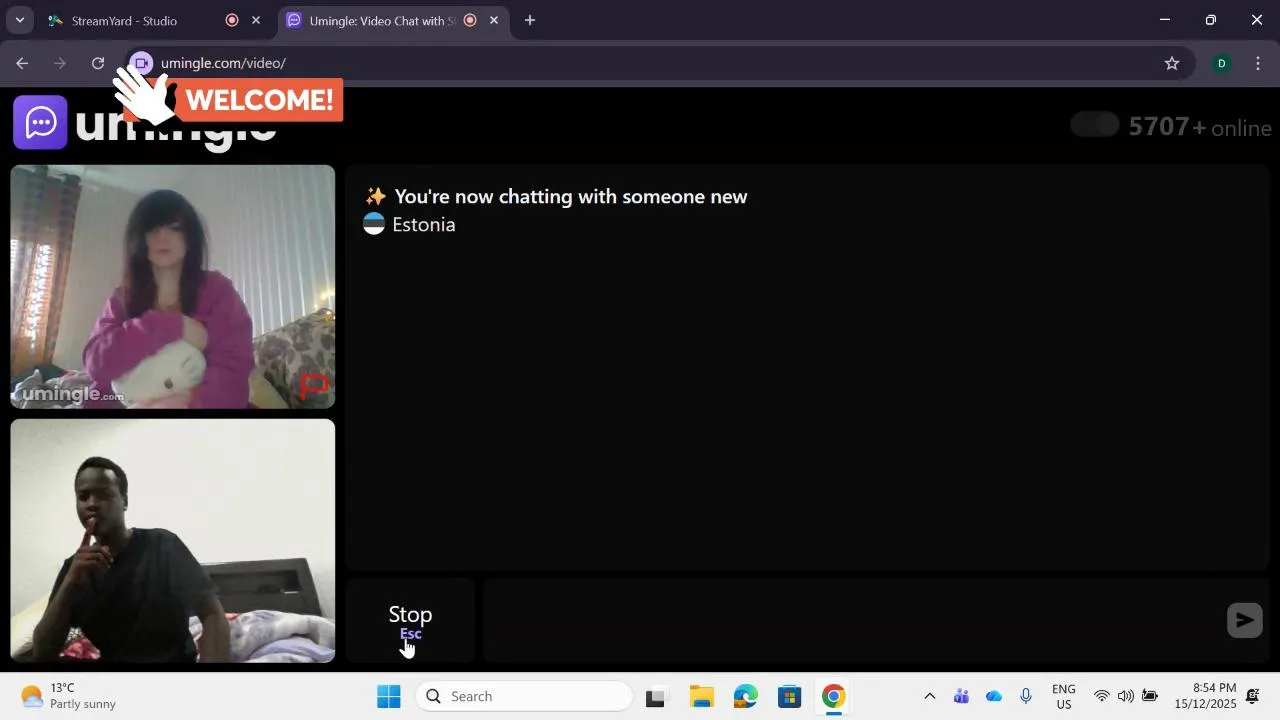Open the clock showing 8:54 PM
Screen dimensions: 1280x720
click(x=1205, y=696)
